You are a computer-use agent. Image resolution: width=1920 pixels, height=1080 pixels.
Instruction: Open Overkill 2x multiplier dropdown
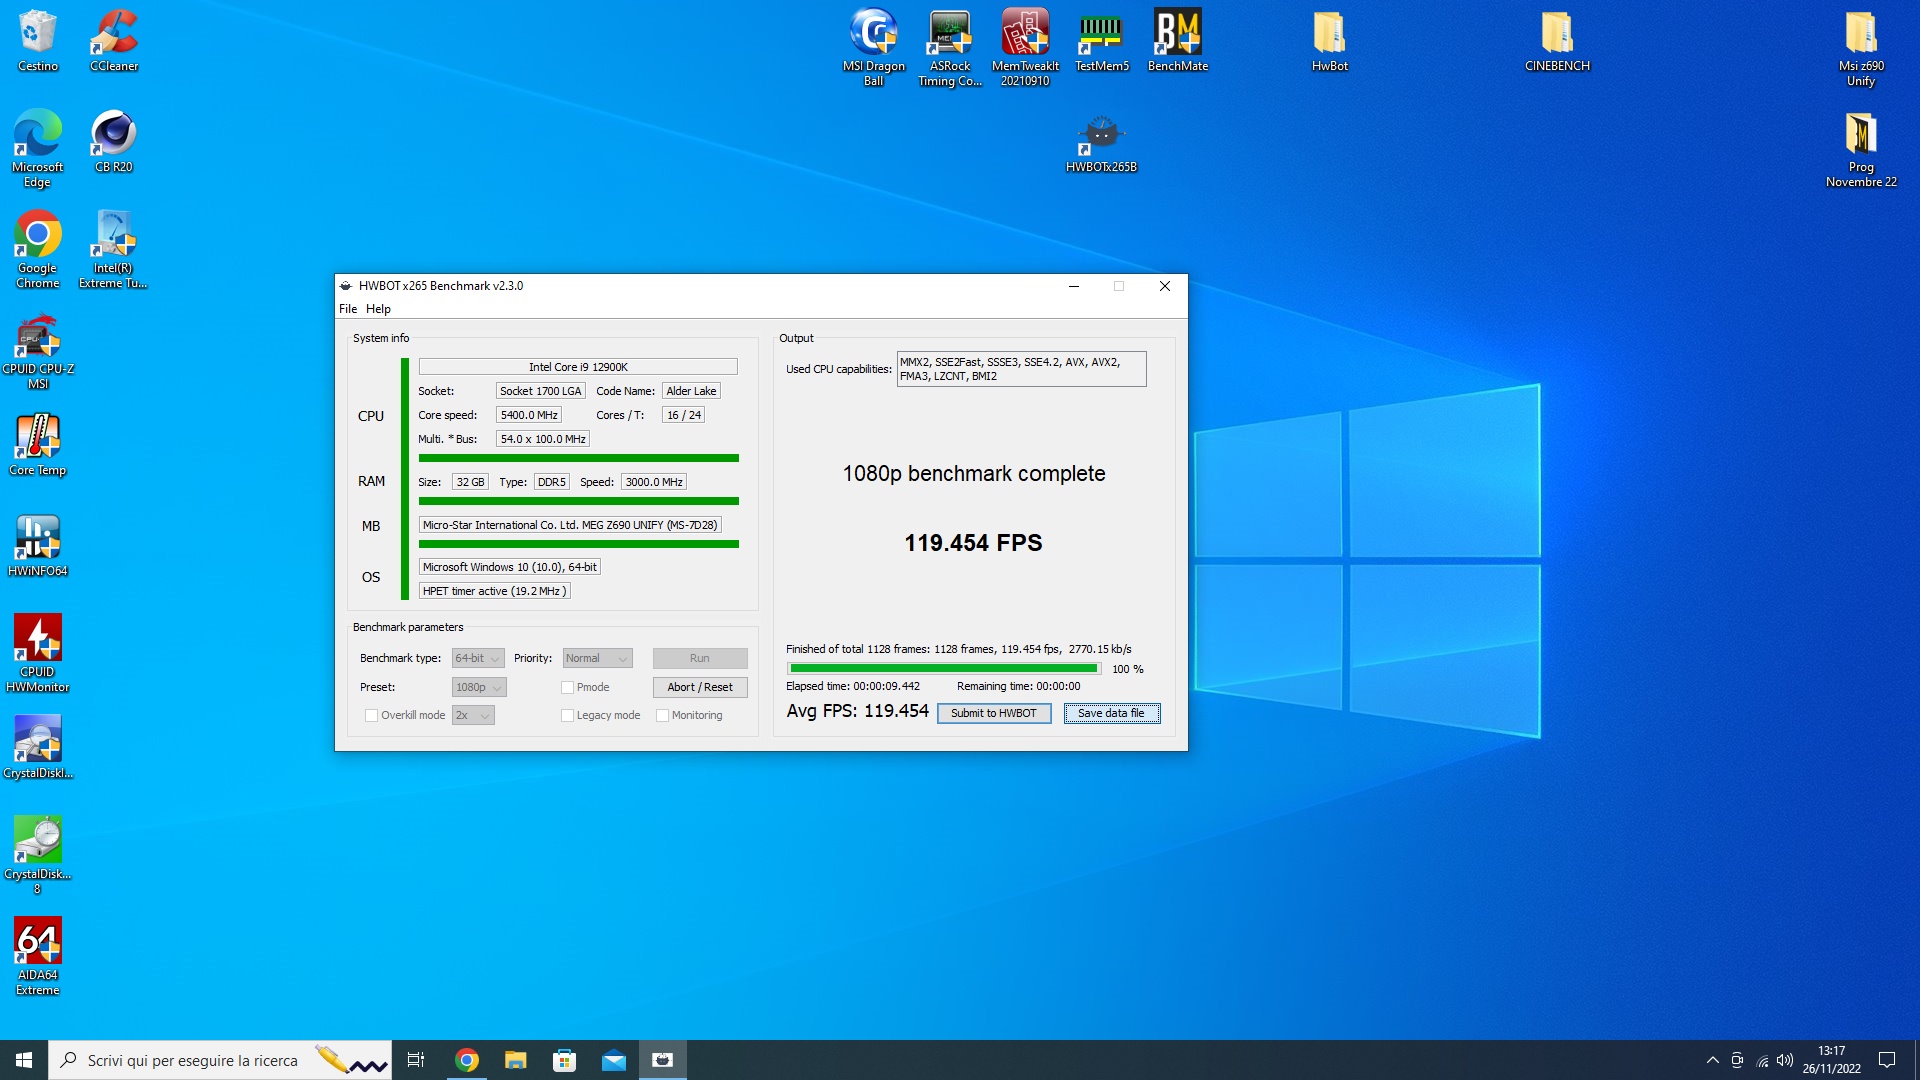tap(473, 715)
